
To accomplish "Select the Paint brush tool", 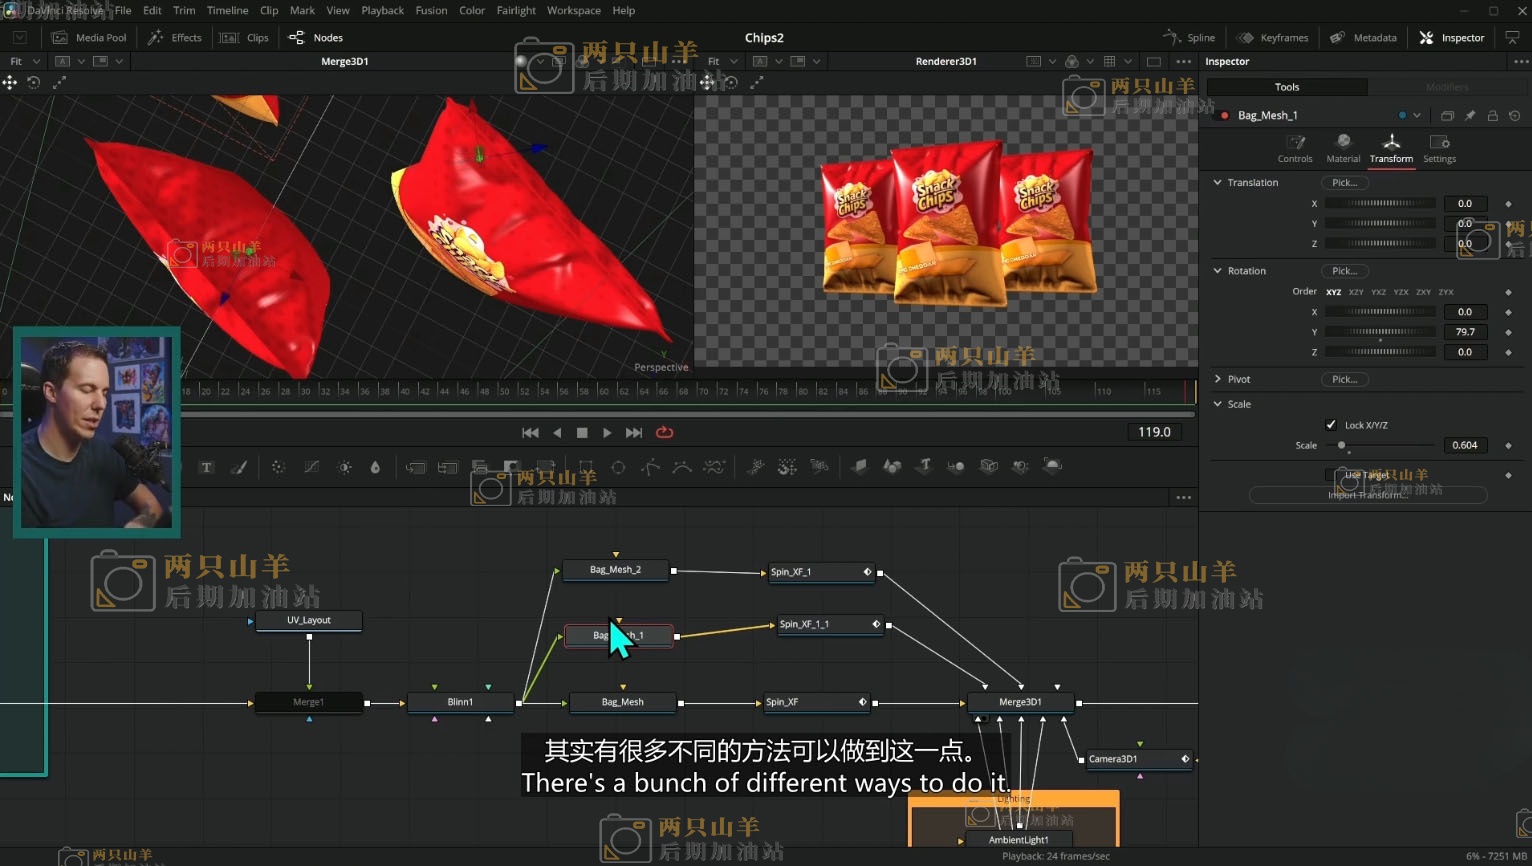I will click(x=239, y=467).
